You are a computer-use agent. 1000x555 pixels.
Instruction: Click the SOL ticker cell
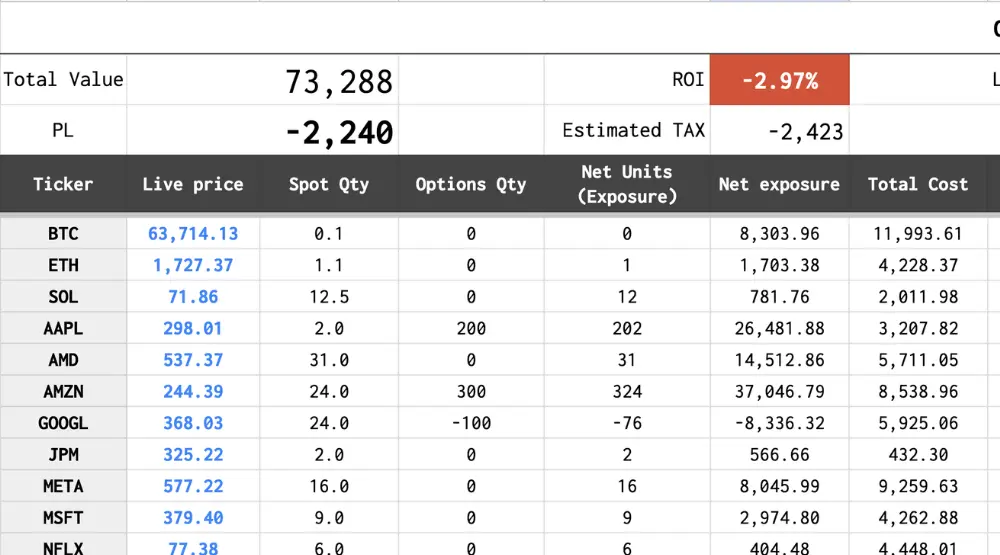tap(63, 297)
